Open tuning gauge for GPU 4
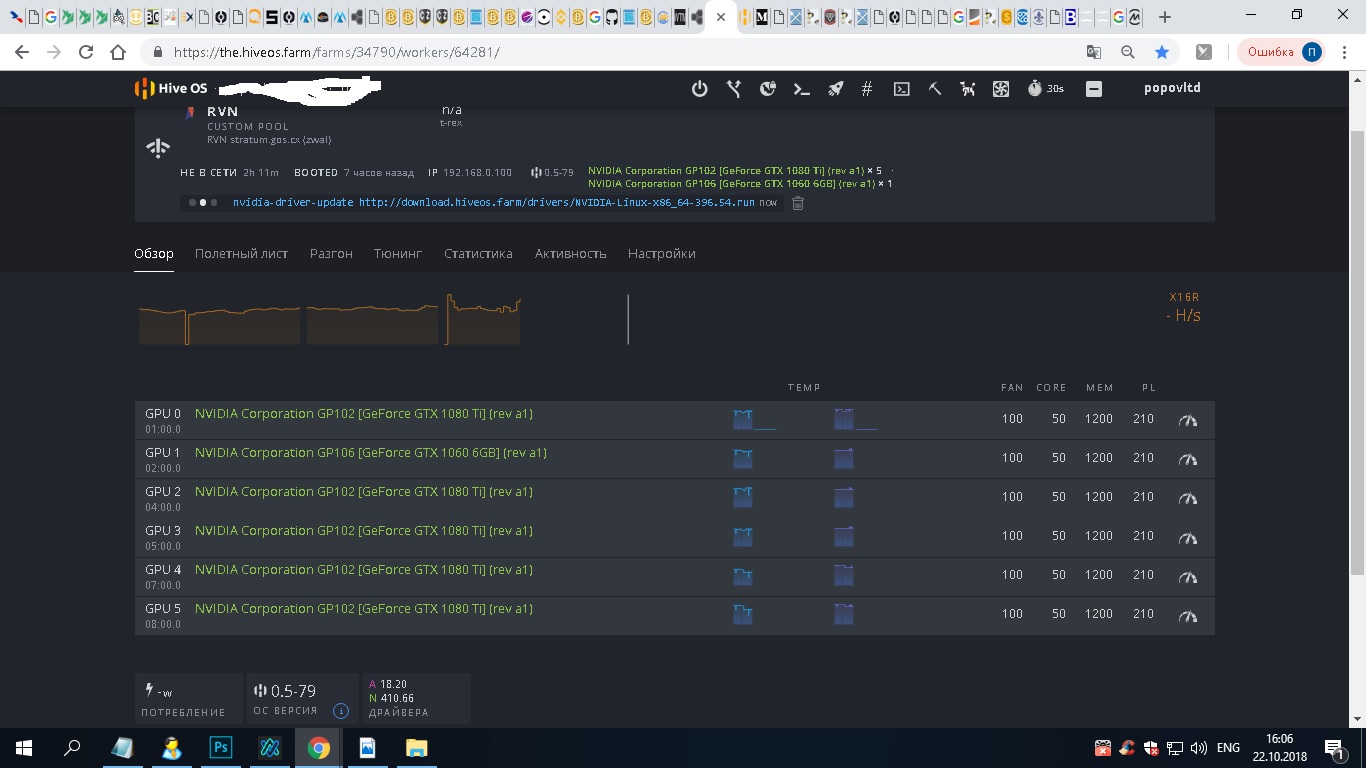 tap(1188, 576)
